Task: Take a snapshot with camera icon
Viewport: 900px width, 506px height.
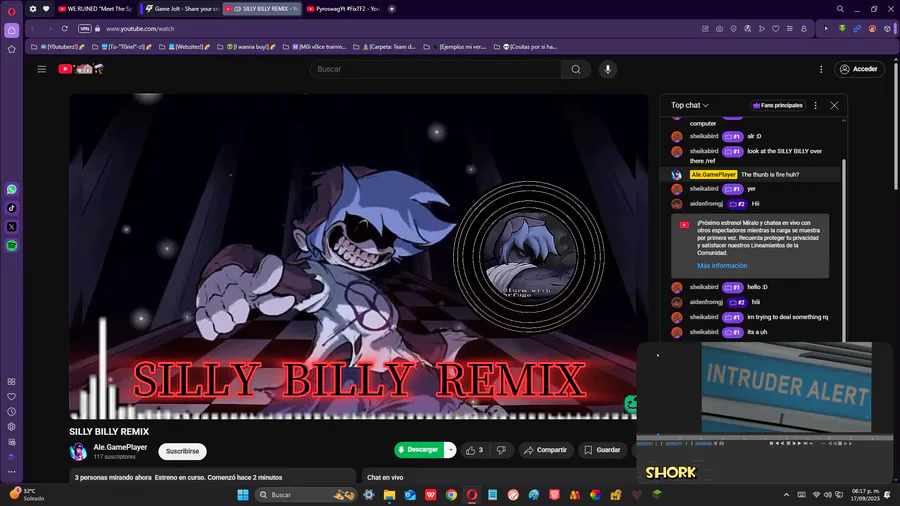Action: tap(719, 29)
